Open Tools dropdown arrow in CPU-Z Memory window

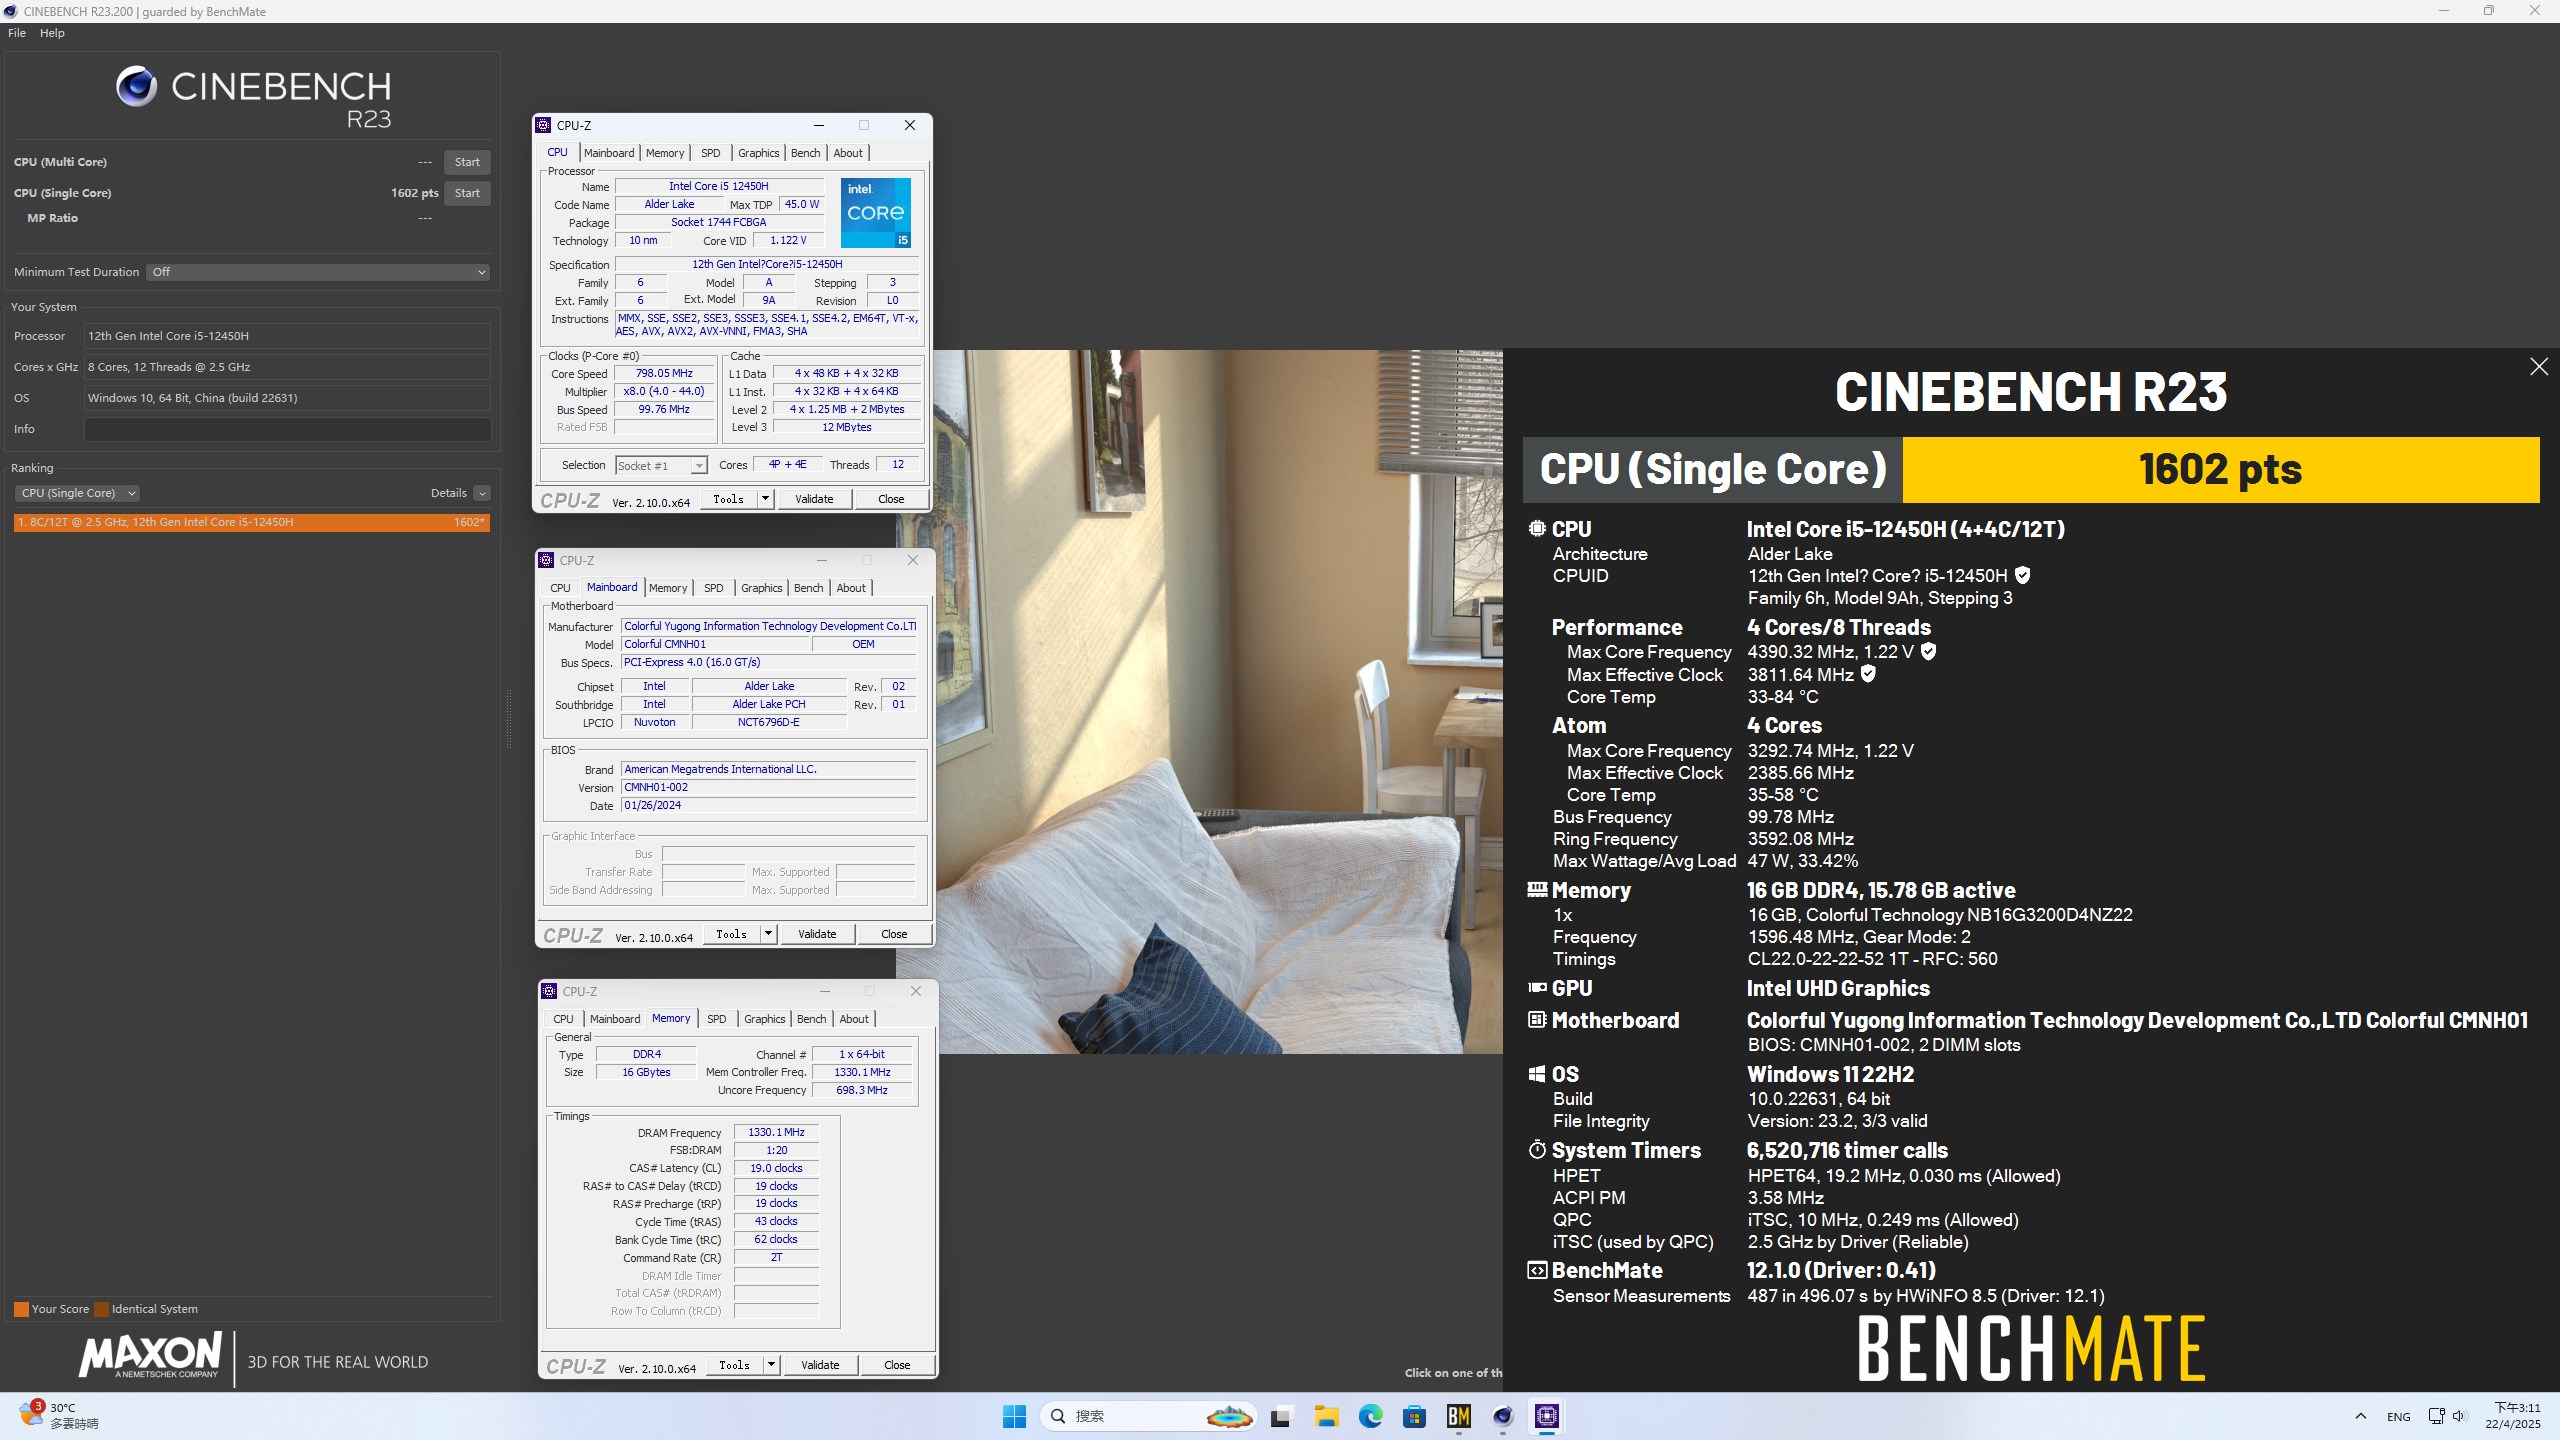772,1365
